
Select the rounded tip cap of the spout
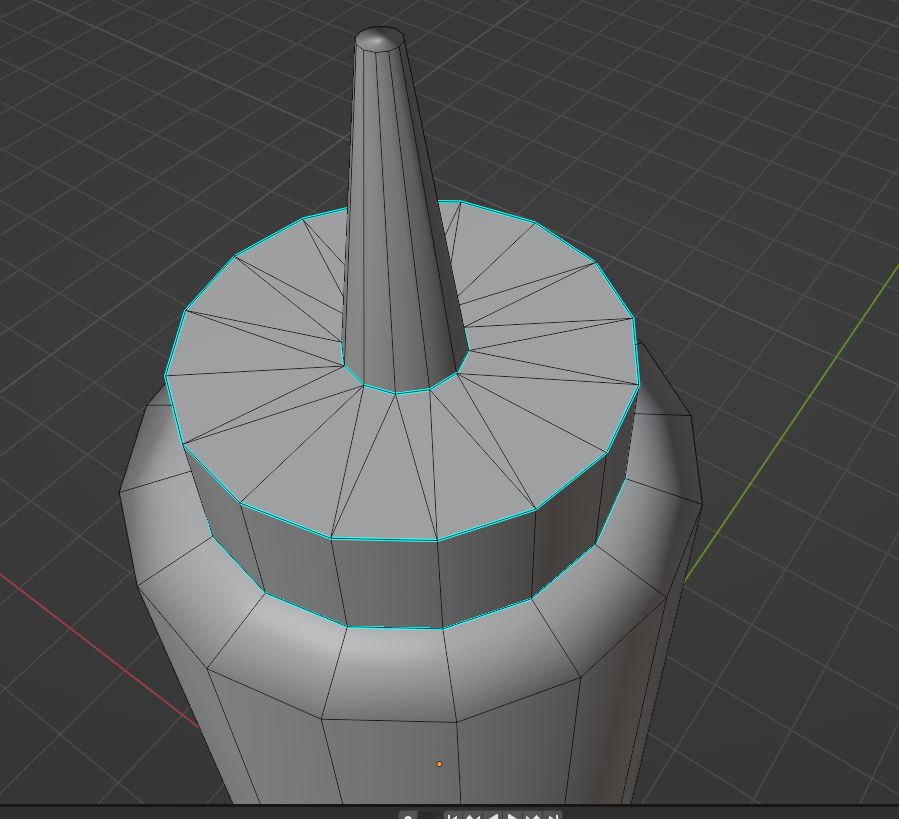click(x=379, y=39)
